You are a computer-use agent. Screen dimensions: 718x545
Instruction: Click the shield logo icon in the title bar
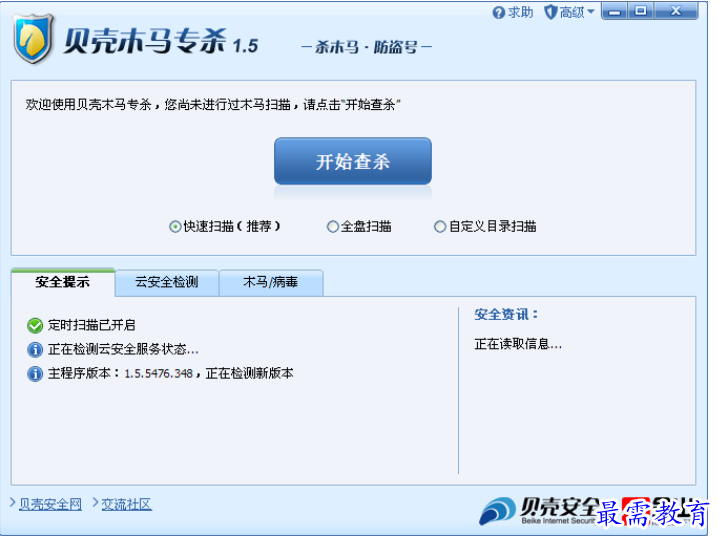(33, 39)
